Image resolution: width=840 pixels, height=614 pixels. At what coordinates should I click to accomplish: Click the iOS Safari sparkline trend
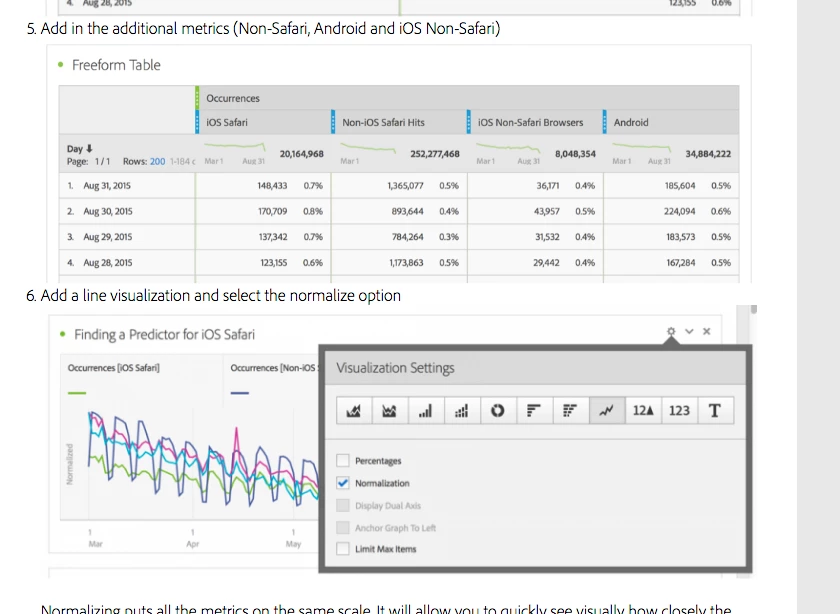[x=235, y=146]
